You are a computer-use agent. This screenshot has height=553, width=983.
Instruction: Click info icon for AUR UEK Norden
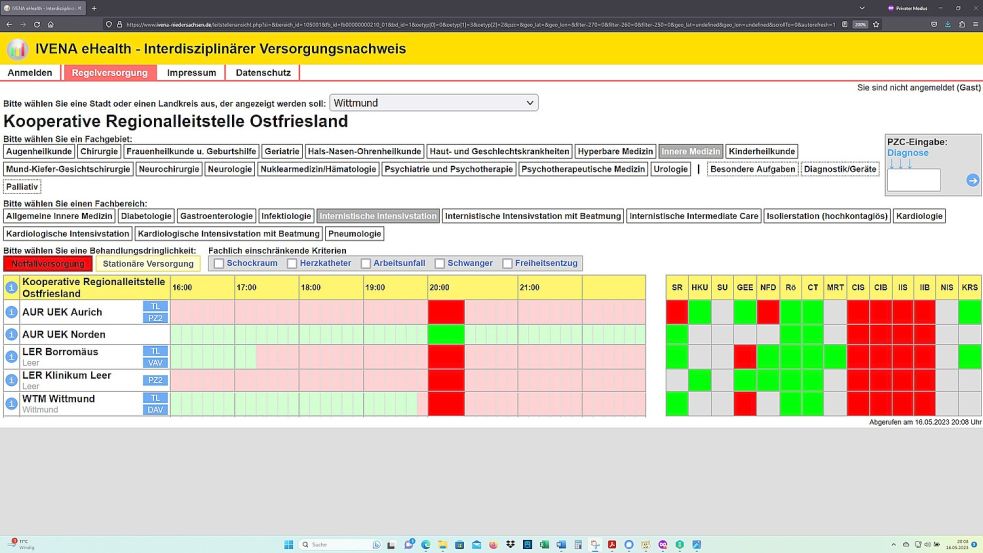click(11, 334)
